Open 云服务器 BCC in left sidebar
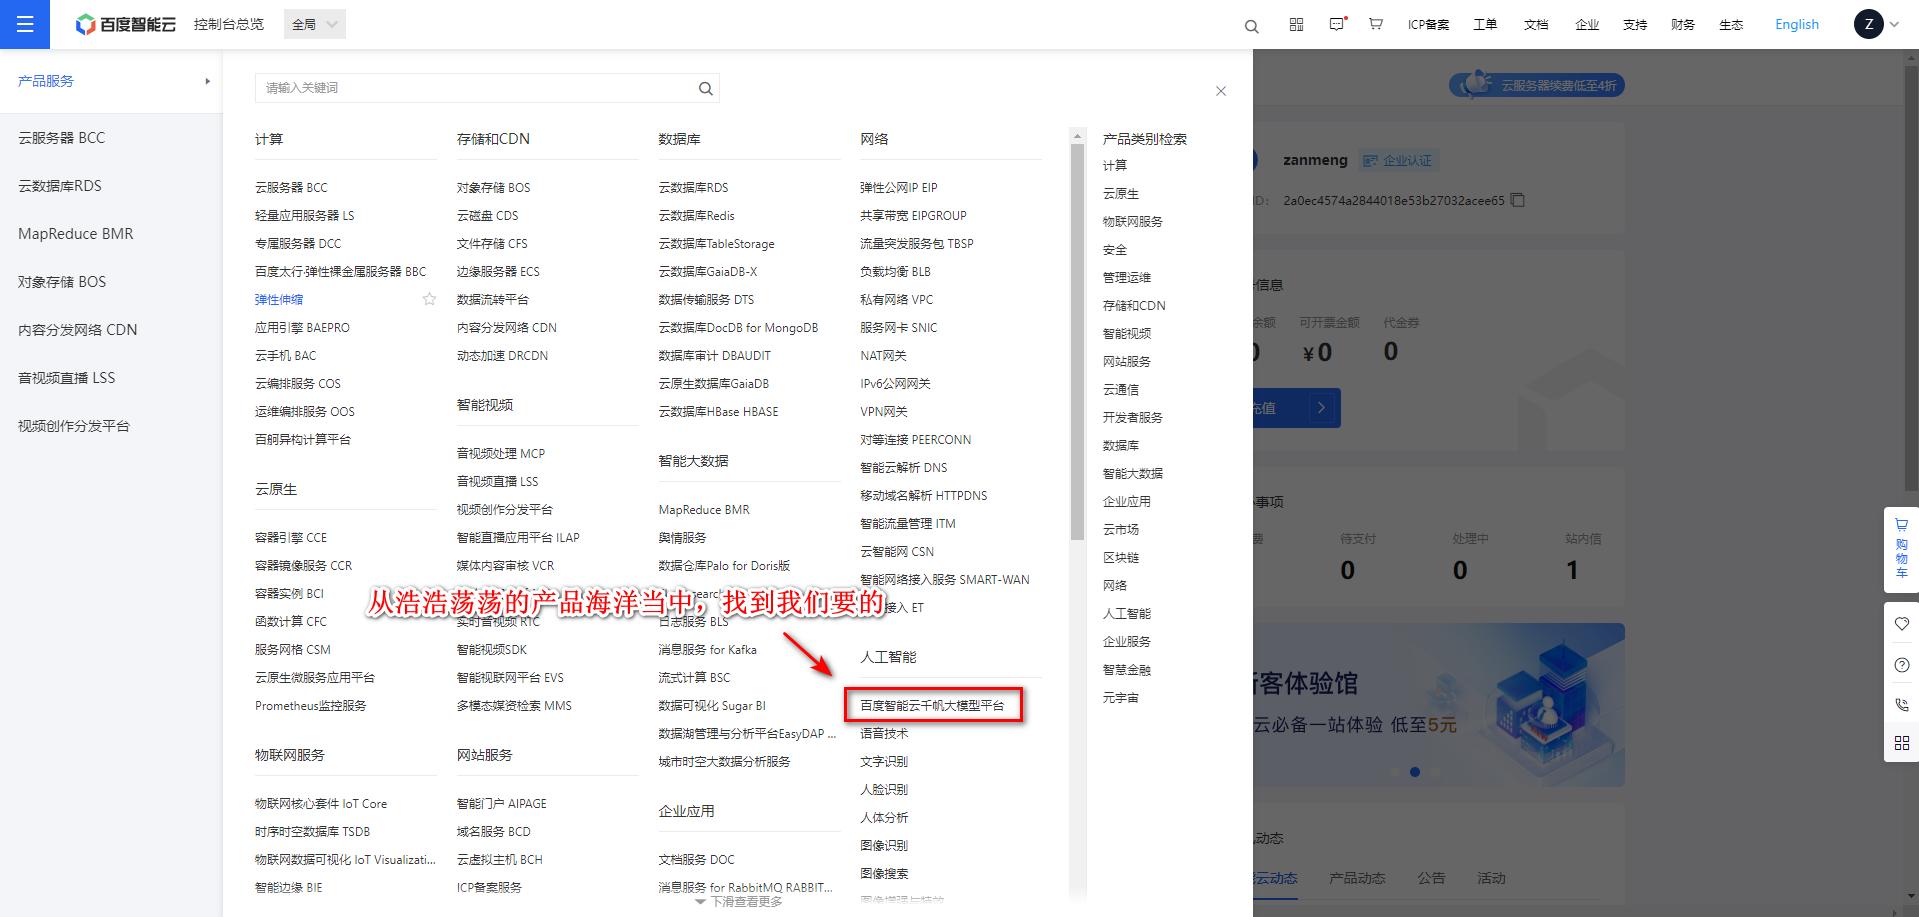 coord(61,138)
